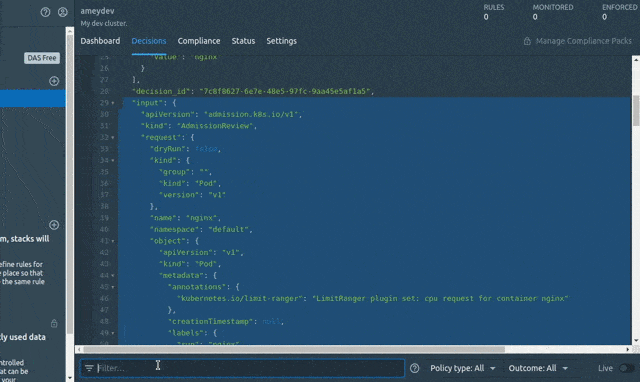640x382 pixels.
Task: Open the Policy type: All dropdown
Action: pyautogui.click(x=462, y=368)
